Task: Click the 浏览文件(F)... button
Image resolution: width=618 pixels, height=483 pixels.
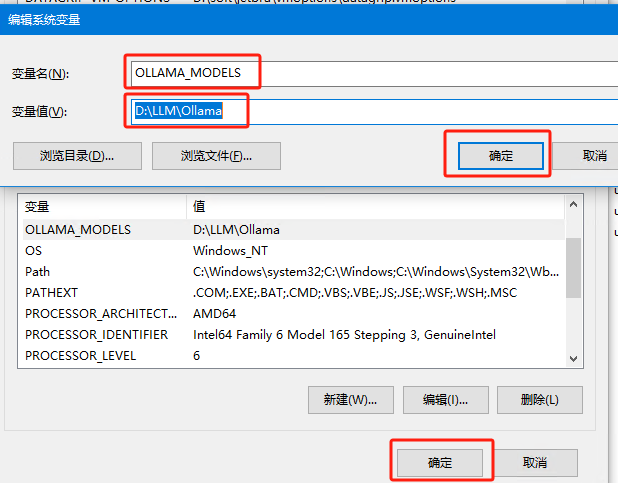Action: coord(216,156)
